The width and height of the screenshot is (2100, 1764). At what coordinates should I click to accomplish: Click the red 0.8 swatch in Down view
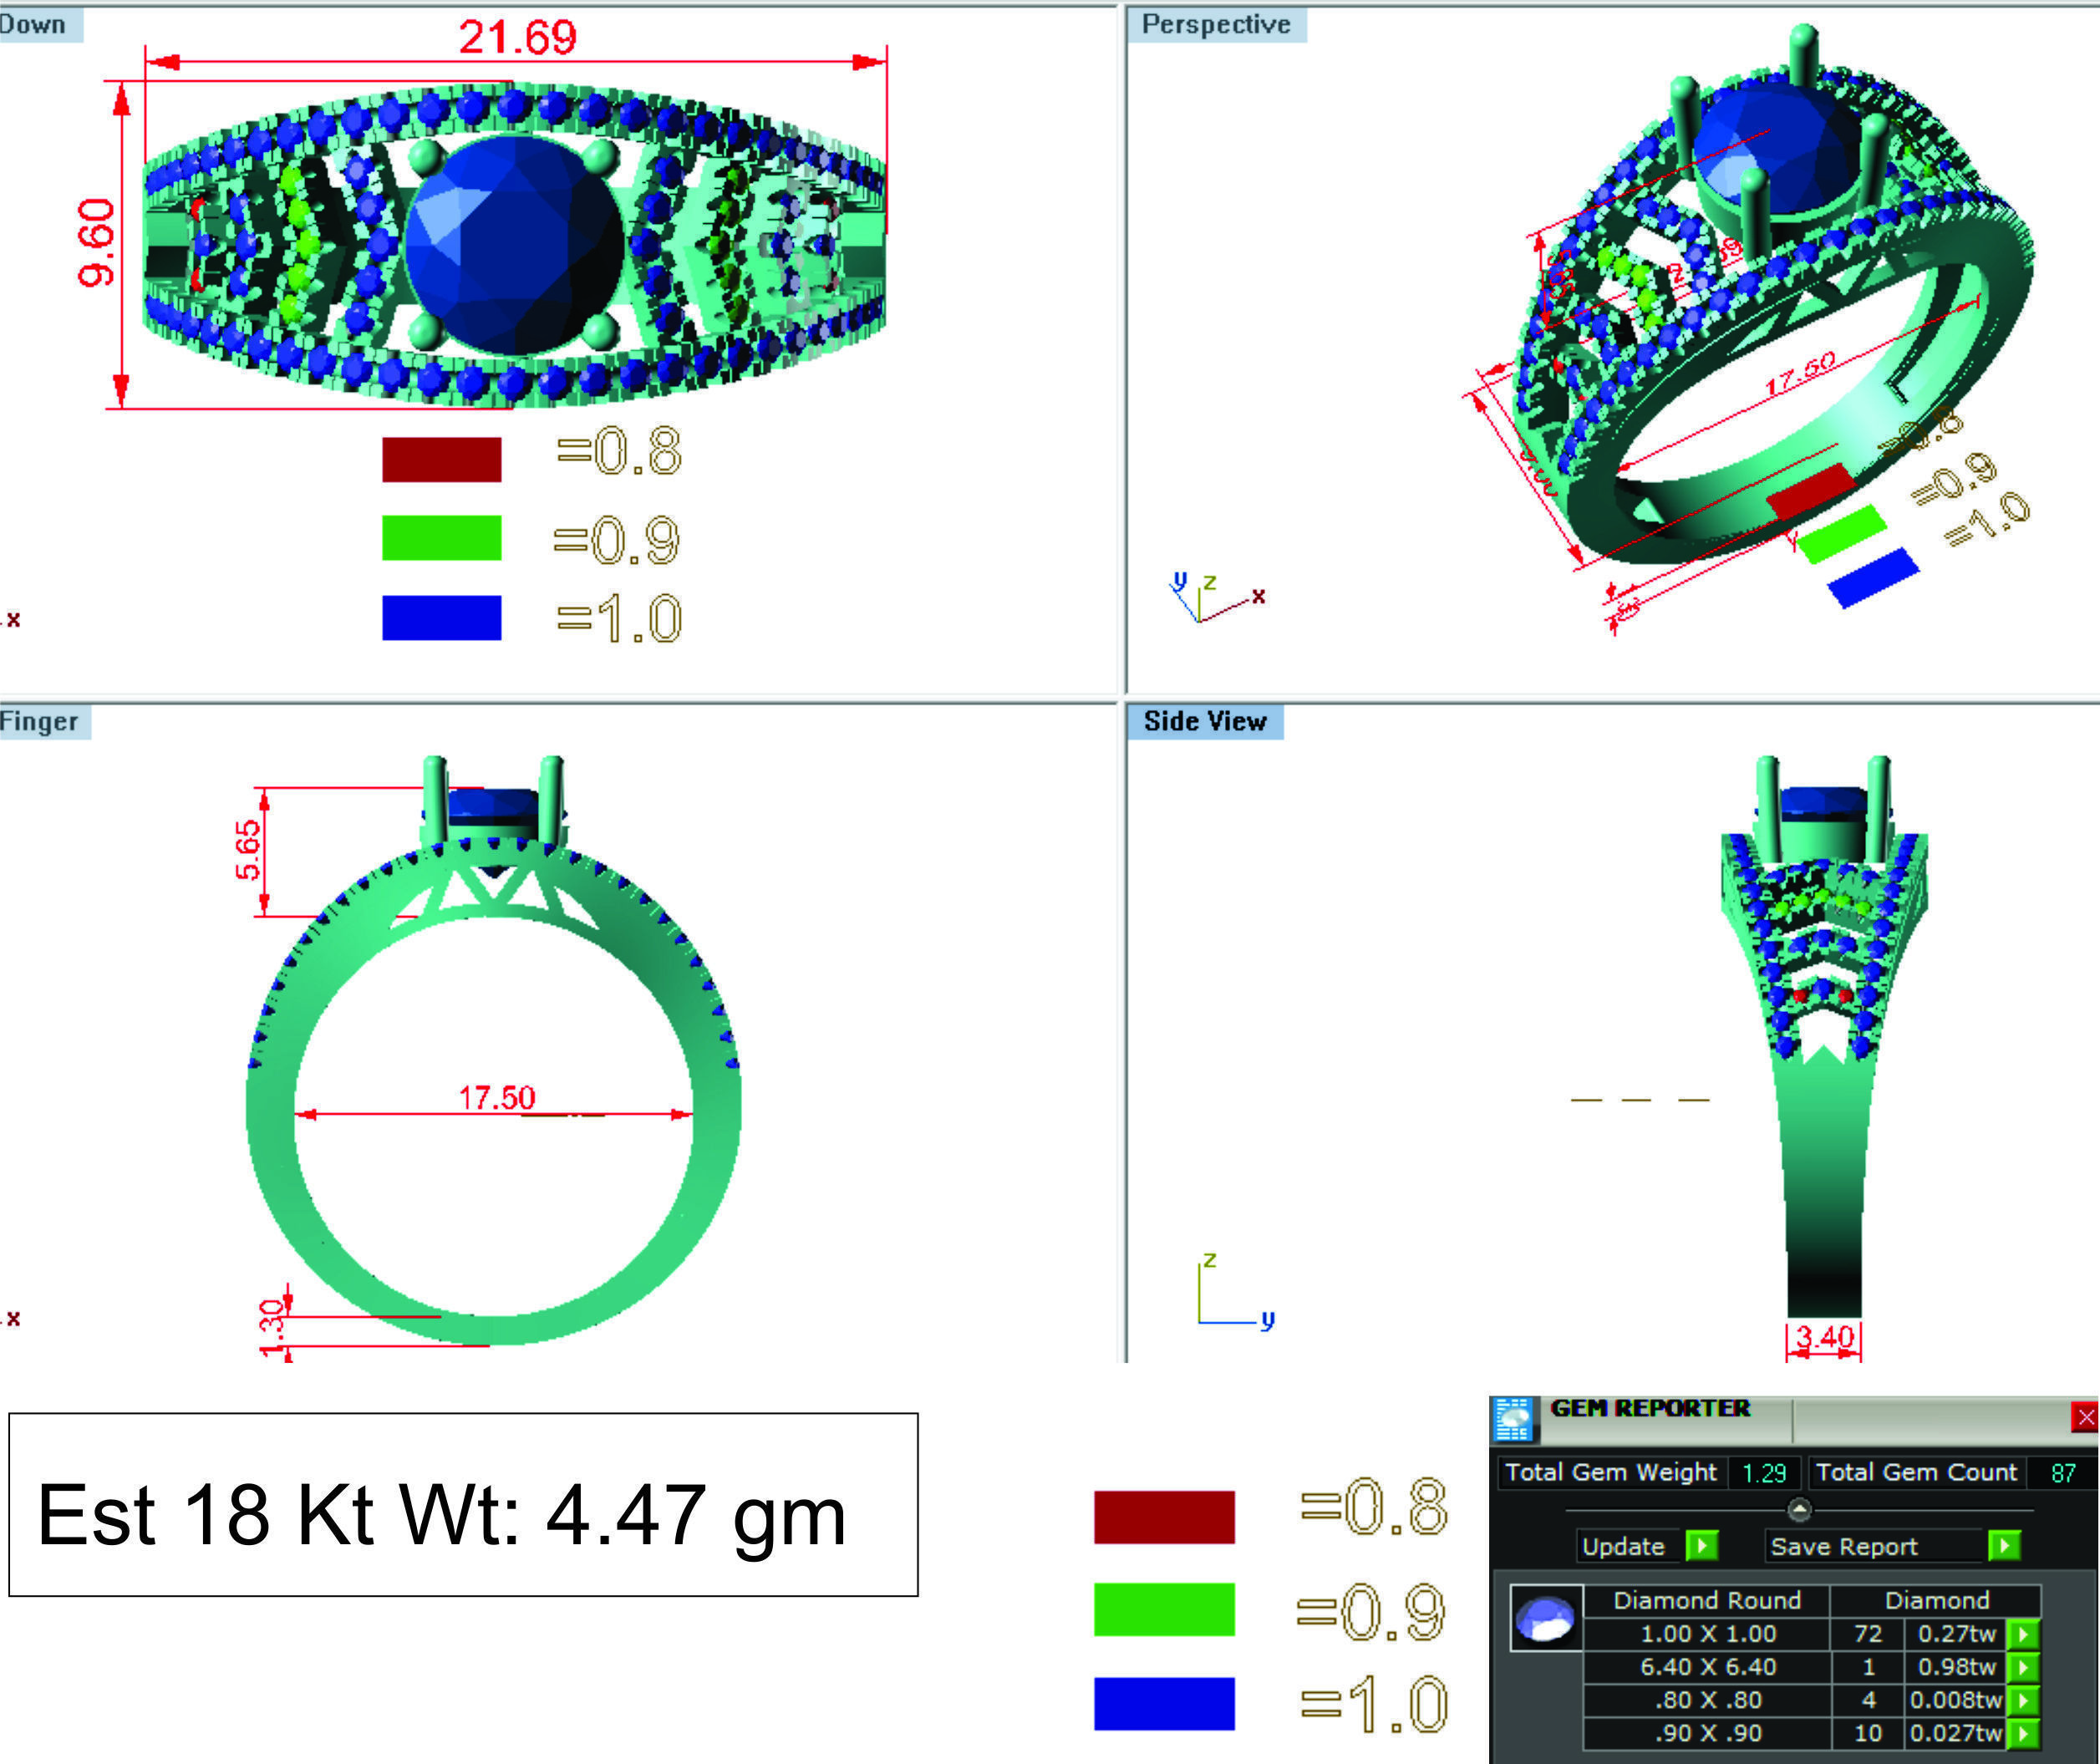[441, 459]
